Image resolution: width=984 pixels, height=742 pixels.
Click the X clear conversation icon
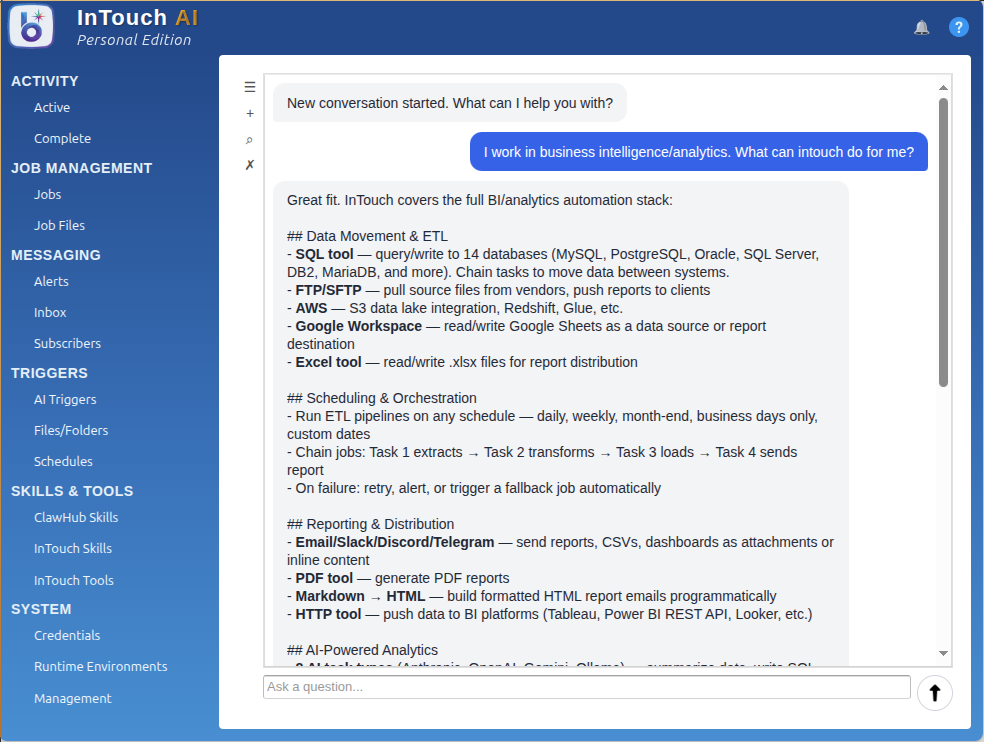249,164
